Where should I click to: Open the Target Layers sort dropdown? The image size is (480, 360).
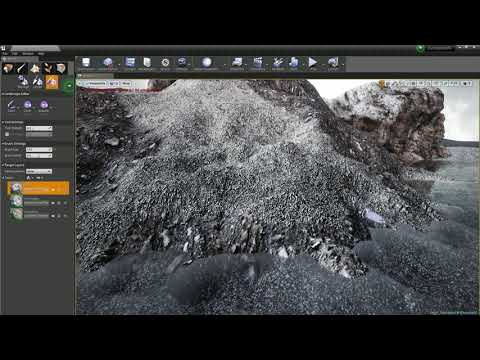(x=39, y=171)
